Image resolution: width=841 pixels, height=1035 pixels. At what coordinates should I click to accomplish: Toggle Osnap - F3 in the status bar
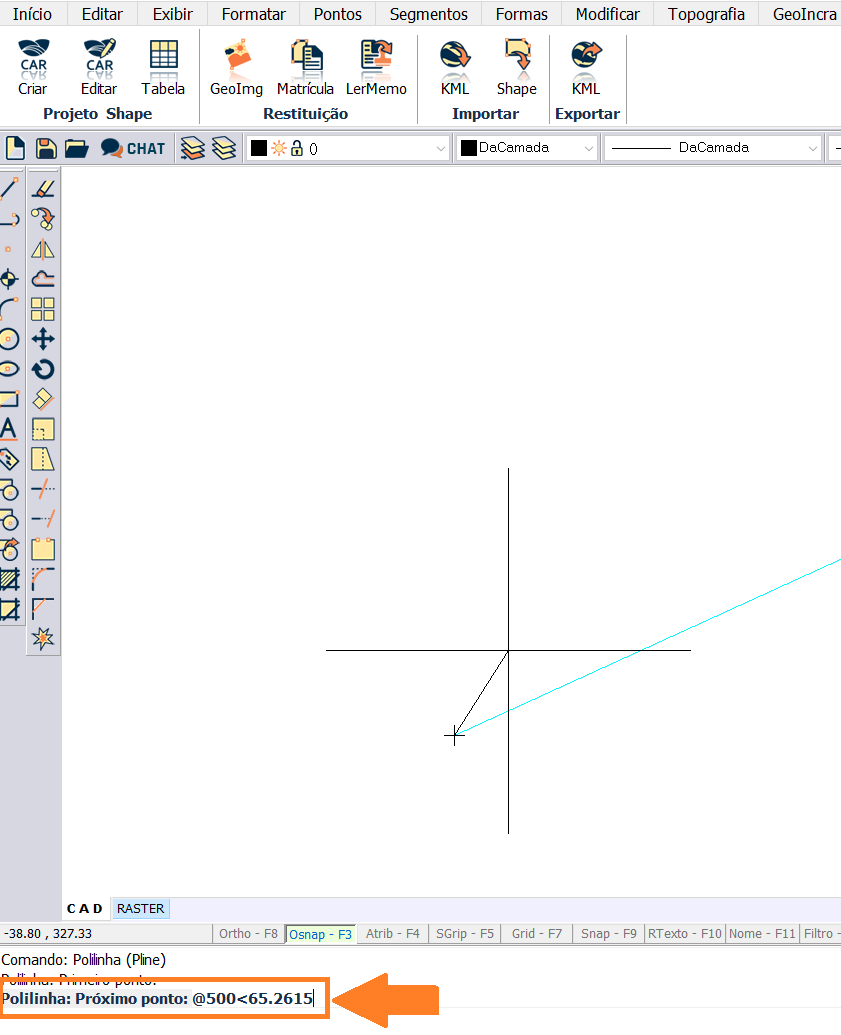tap(320, 934)
